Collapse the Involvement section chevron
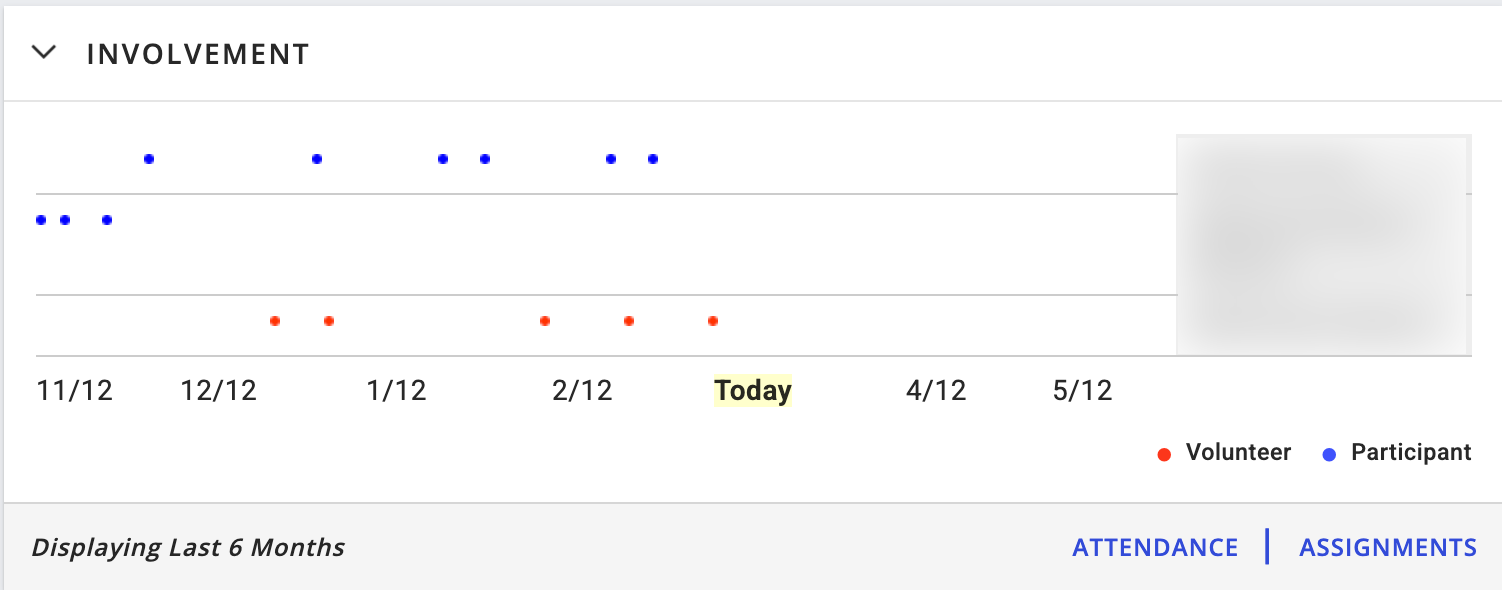 point(43,52)
